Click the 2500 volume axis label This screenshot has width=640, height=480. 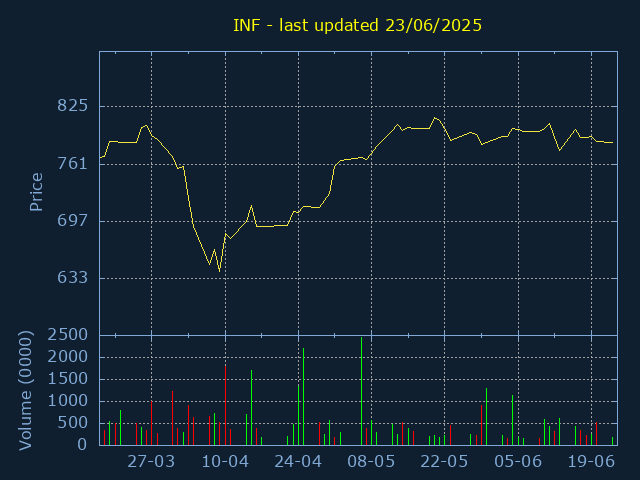pyautogui.click(x=68, y=335)
